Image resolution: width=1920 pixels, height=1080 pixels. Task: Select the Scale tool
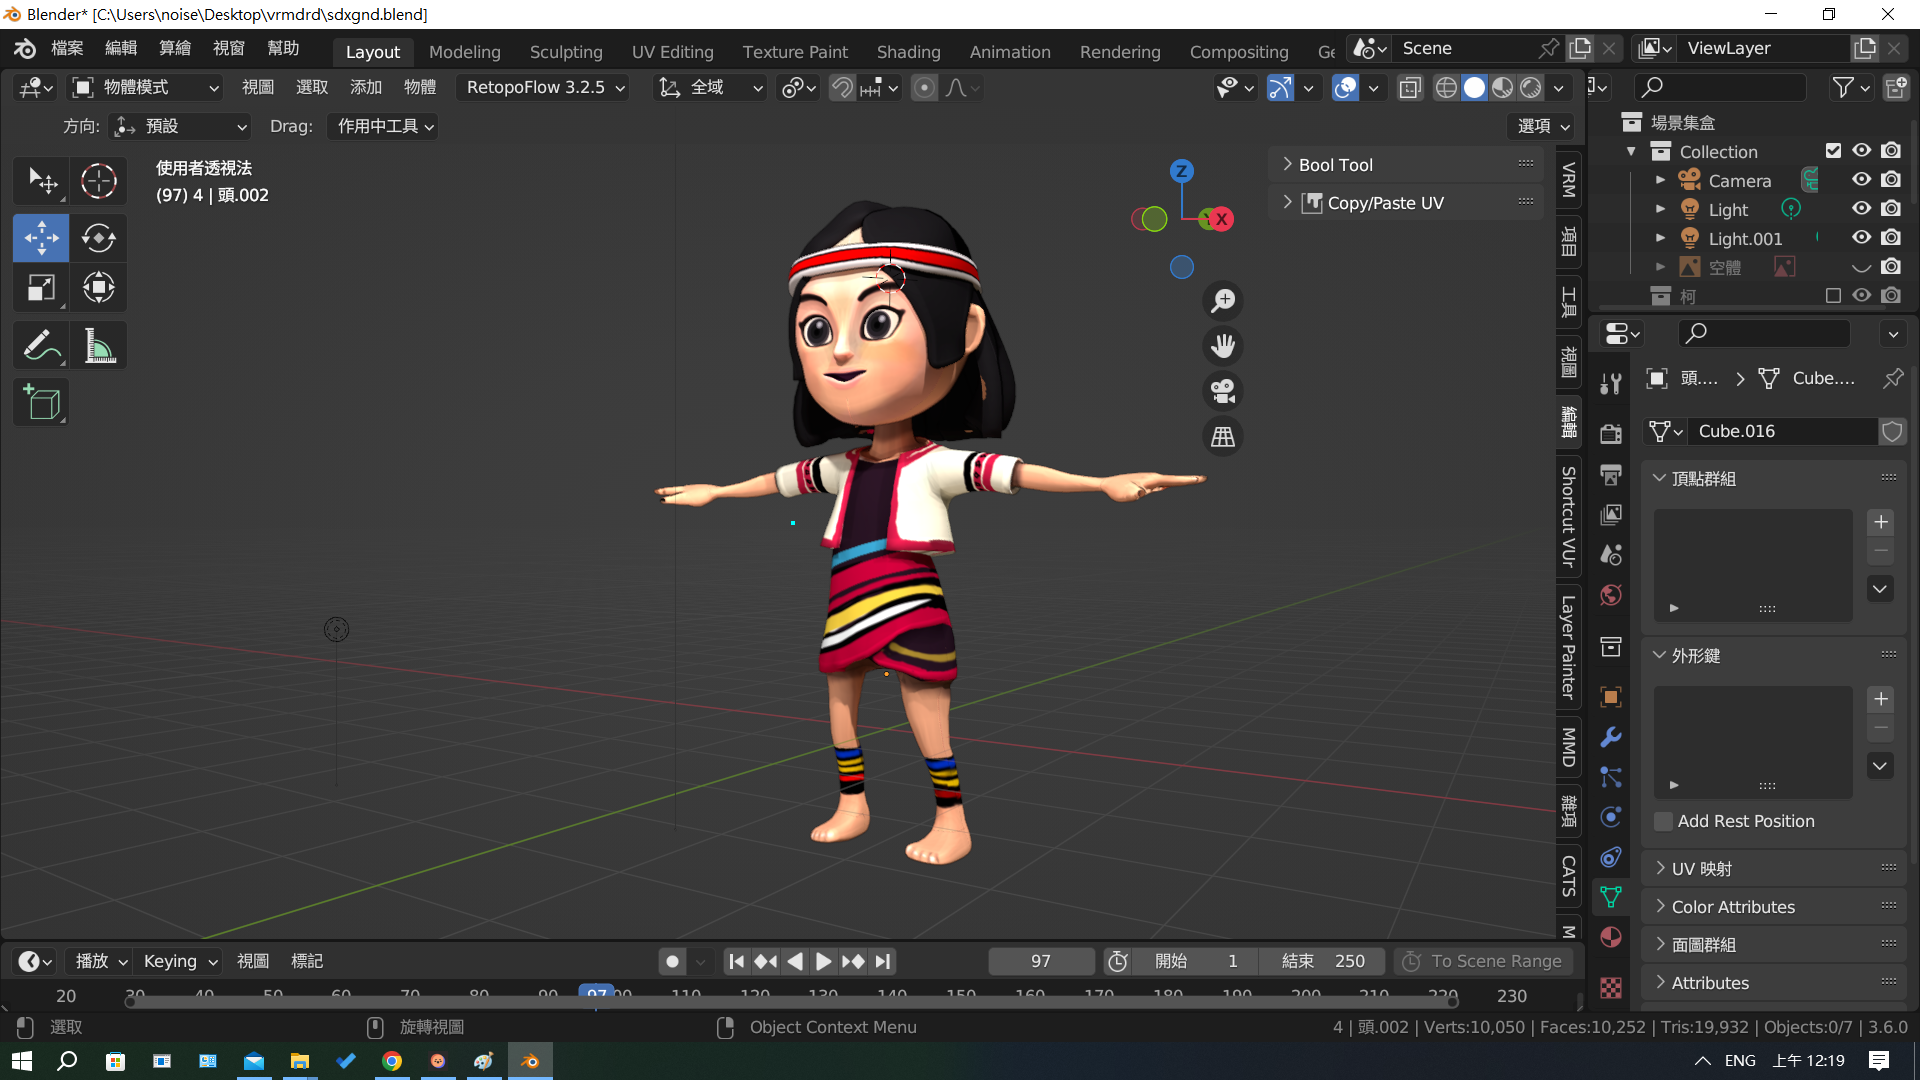coord(41,288)
